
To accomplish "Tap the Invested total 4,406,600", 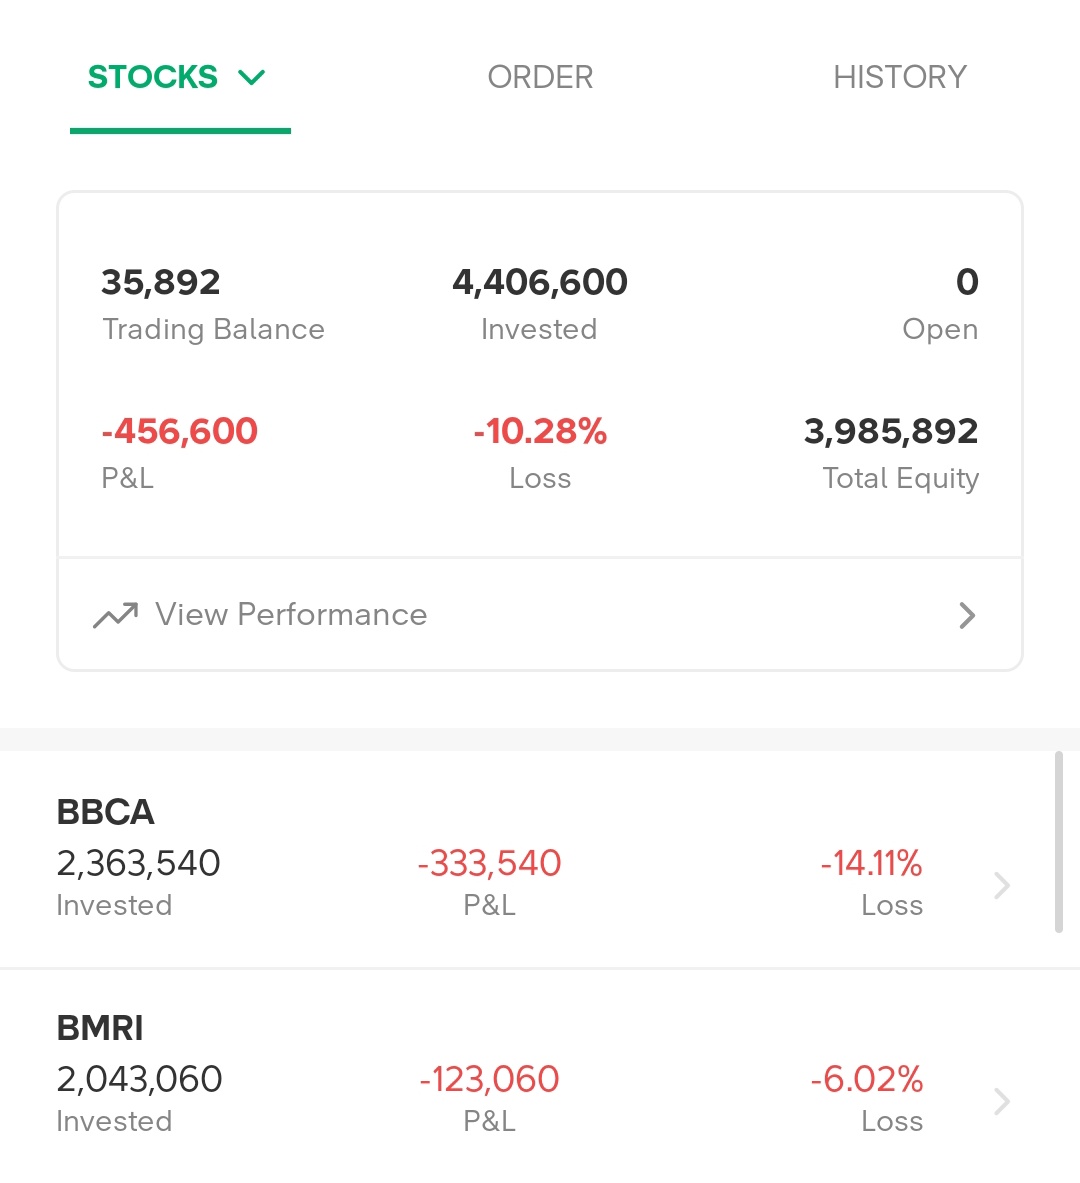I will point(540,282).
